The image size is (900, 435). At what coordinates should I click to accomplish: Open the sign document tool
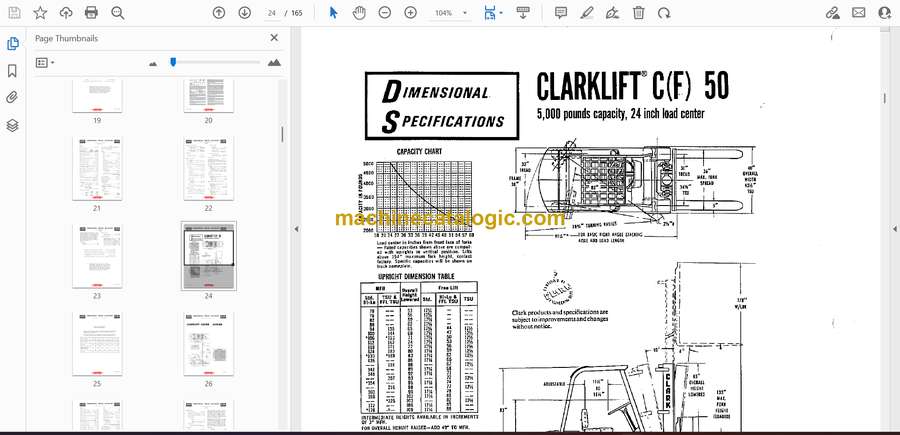(612, 13)
